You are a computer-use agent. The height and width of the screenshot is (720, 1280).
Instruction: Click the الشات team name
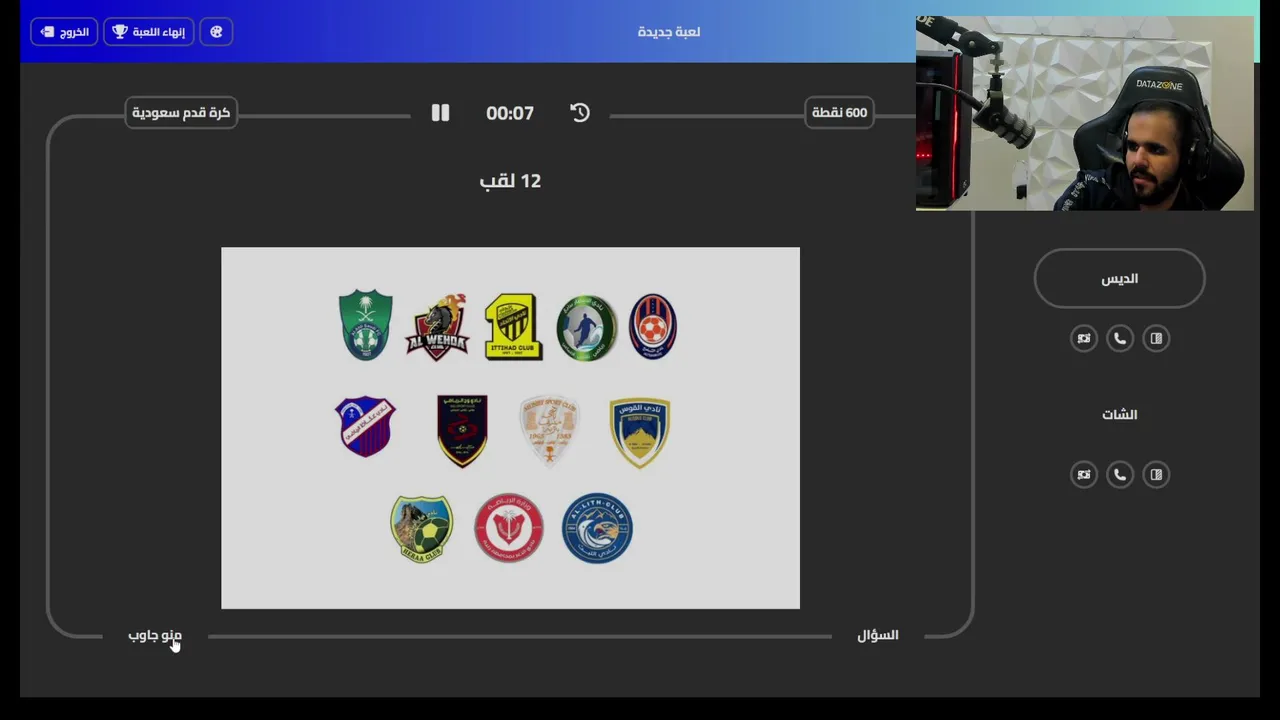[1119, 414]
